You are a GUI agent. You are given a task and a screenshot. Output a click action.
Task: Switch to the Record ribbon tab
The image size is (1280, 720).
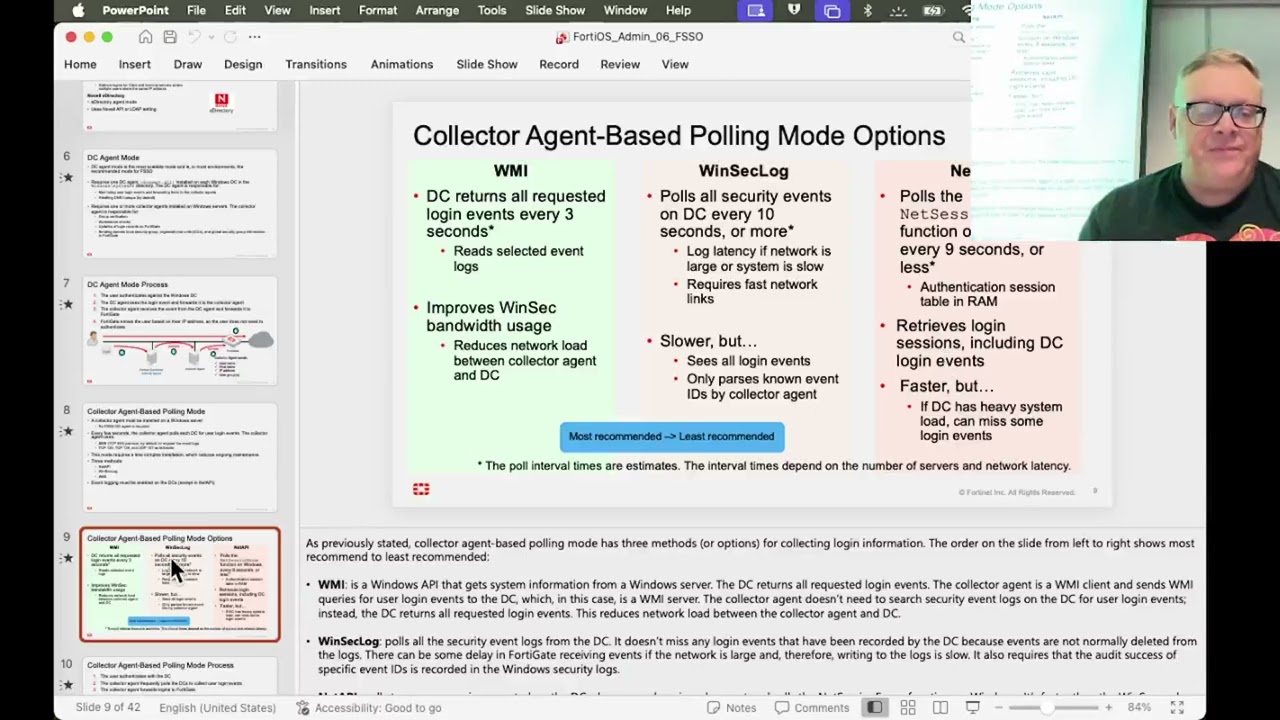[x=559, y=64]
